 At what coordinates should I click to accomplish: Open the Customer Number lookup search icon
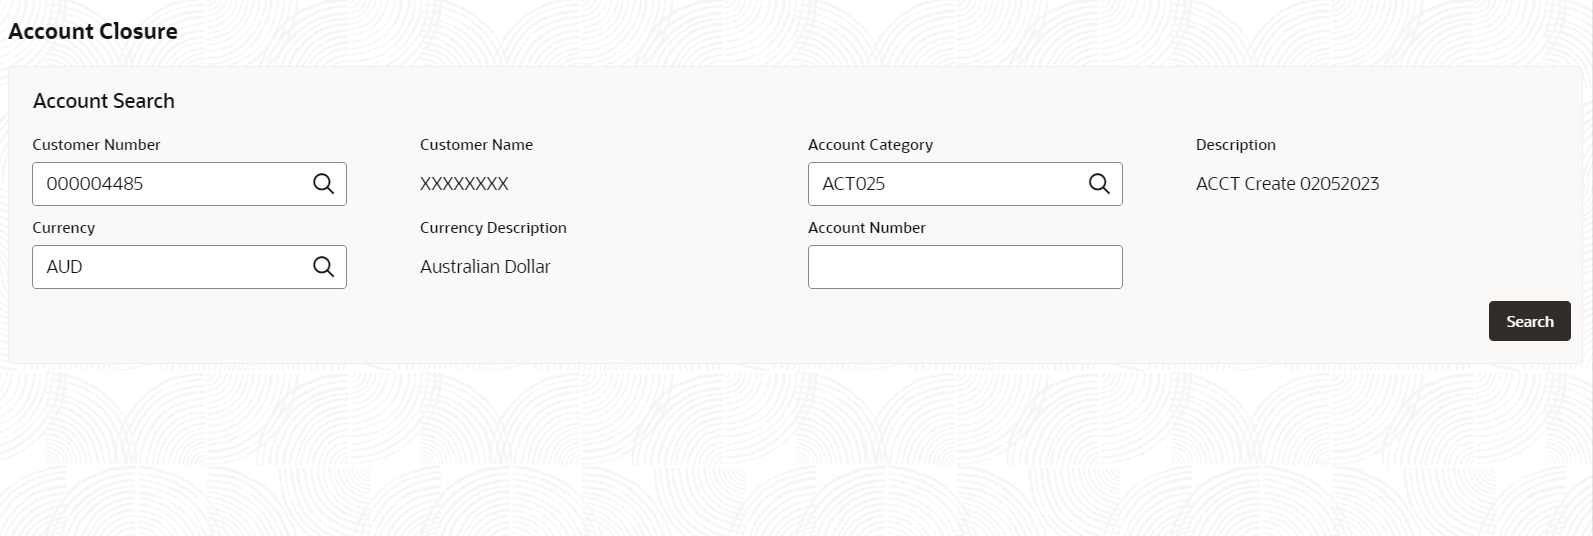[323, 184]
